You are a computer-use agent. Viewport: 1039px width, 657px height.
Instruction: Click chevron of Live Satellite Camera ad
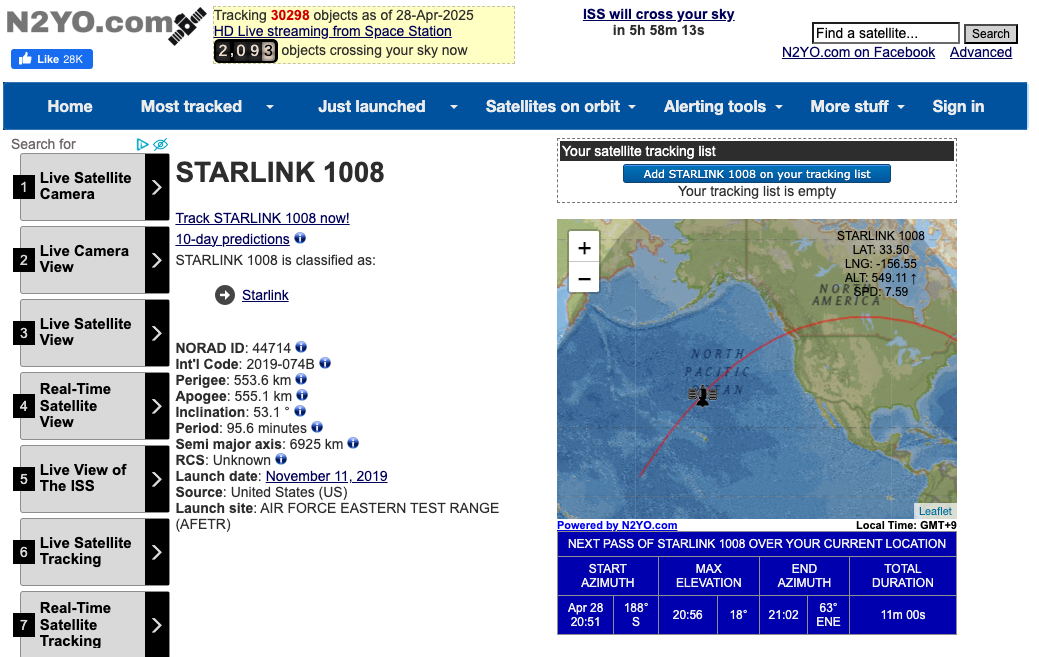coord(157,187)
